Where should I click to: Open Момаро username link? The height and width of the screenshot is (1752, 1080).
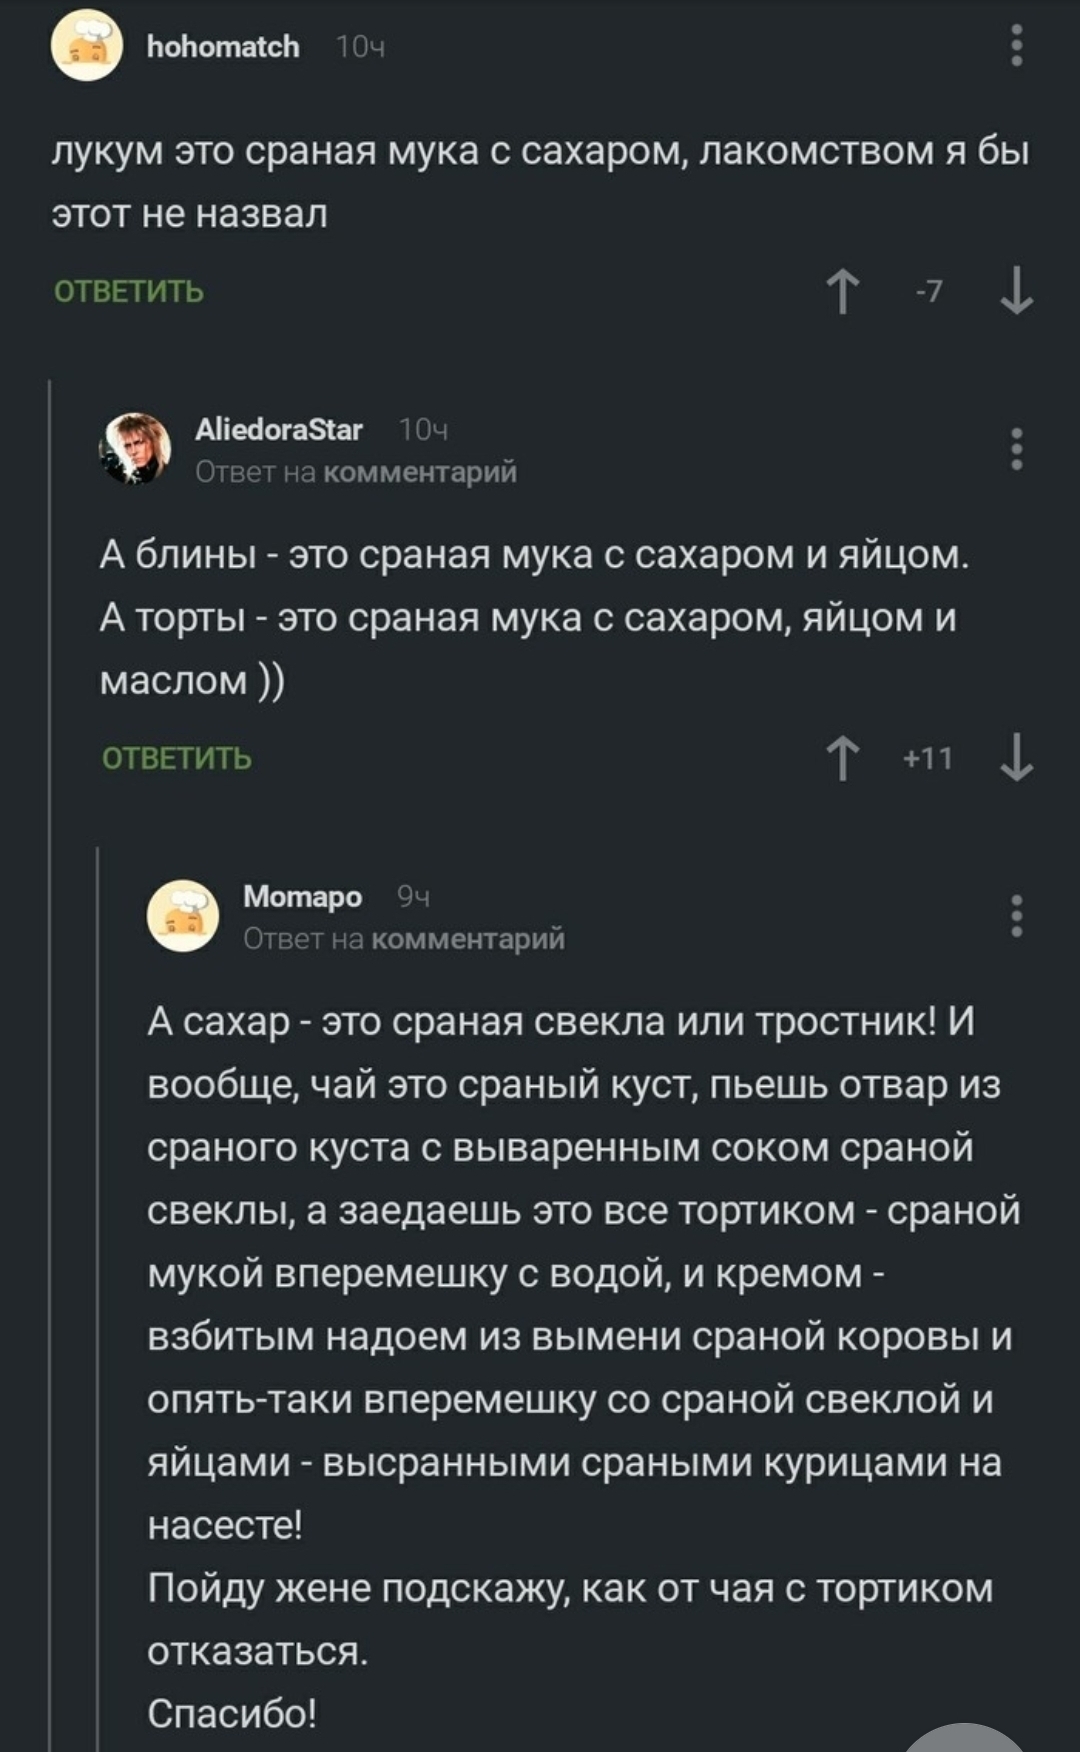(302, 897)
